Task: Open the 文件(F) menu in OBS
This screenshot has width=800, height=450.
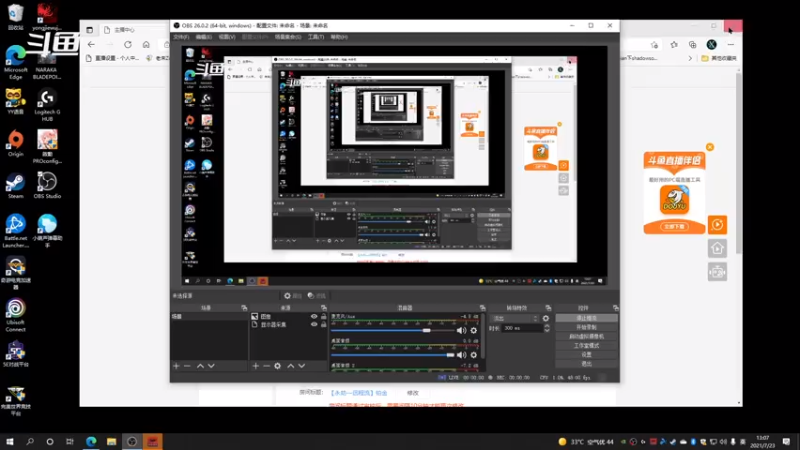Action: coord(181,37)
